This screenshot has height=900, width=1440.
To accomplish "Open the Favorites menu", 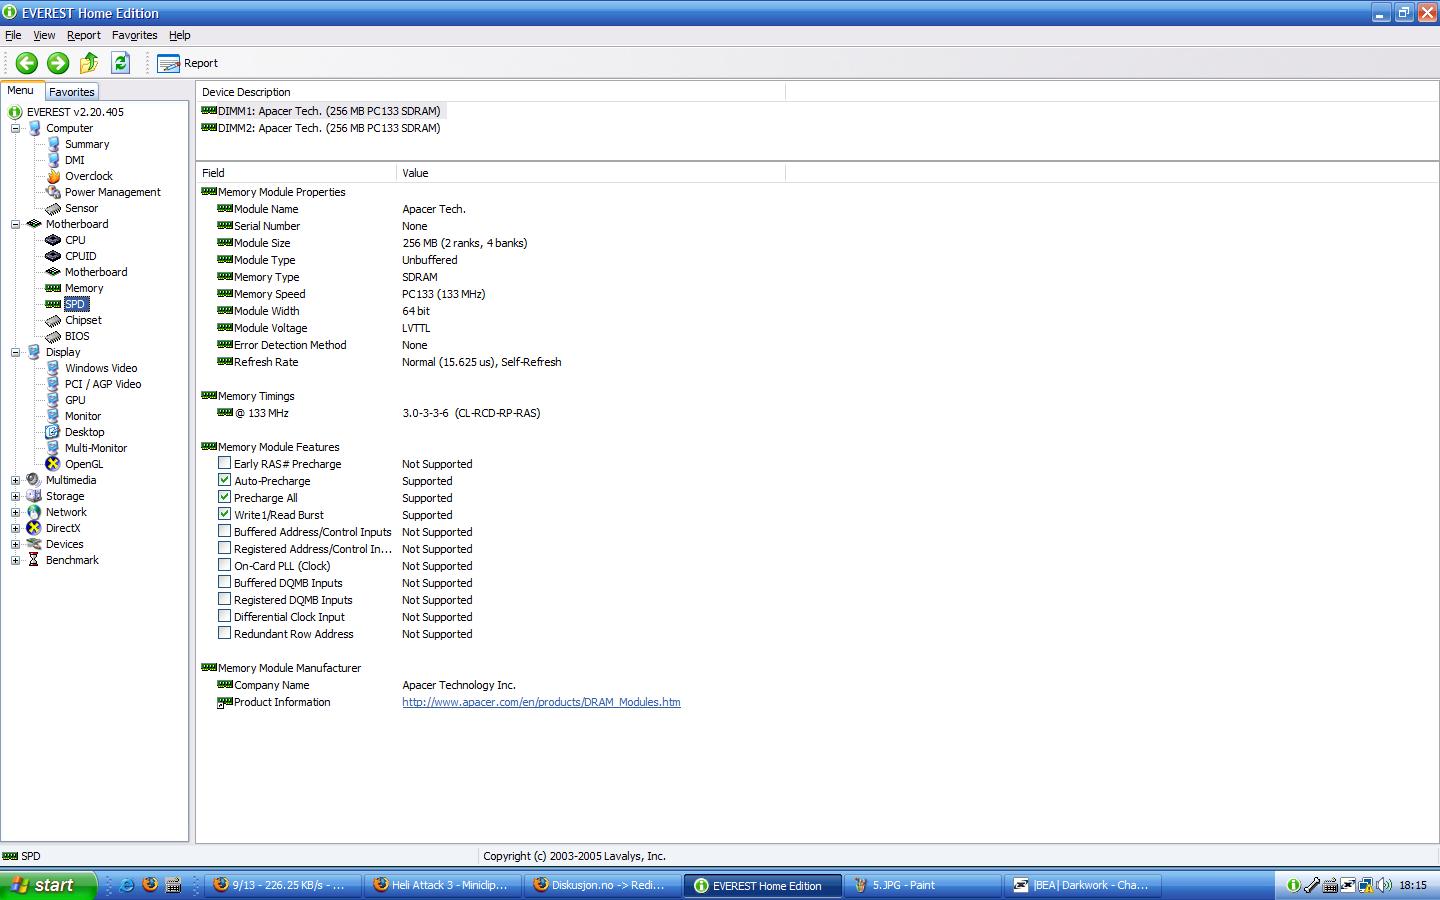I will tap(134, 35).
